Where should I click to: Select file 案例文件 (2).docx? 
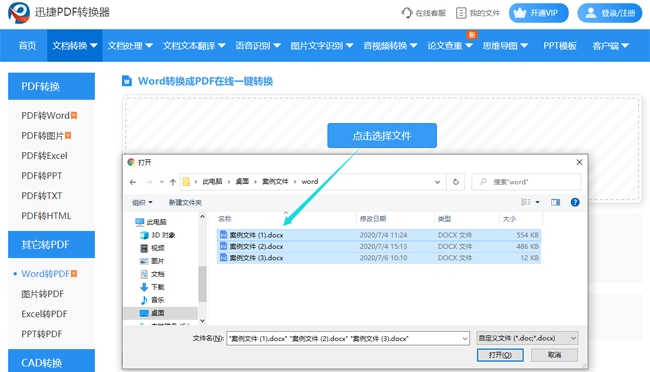coord(378,246)
